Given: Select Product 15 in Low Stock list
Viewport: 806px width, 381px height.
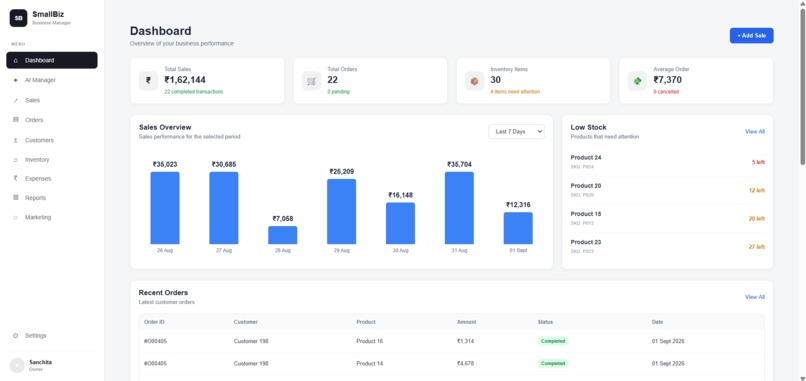Looking at the screenshot, I should (667, 219).
